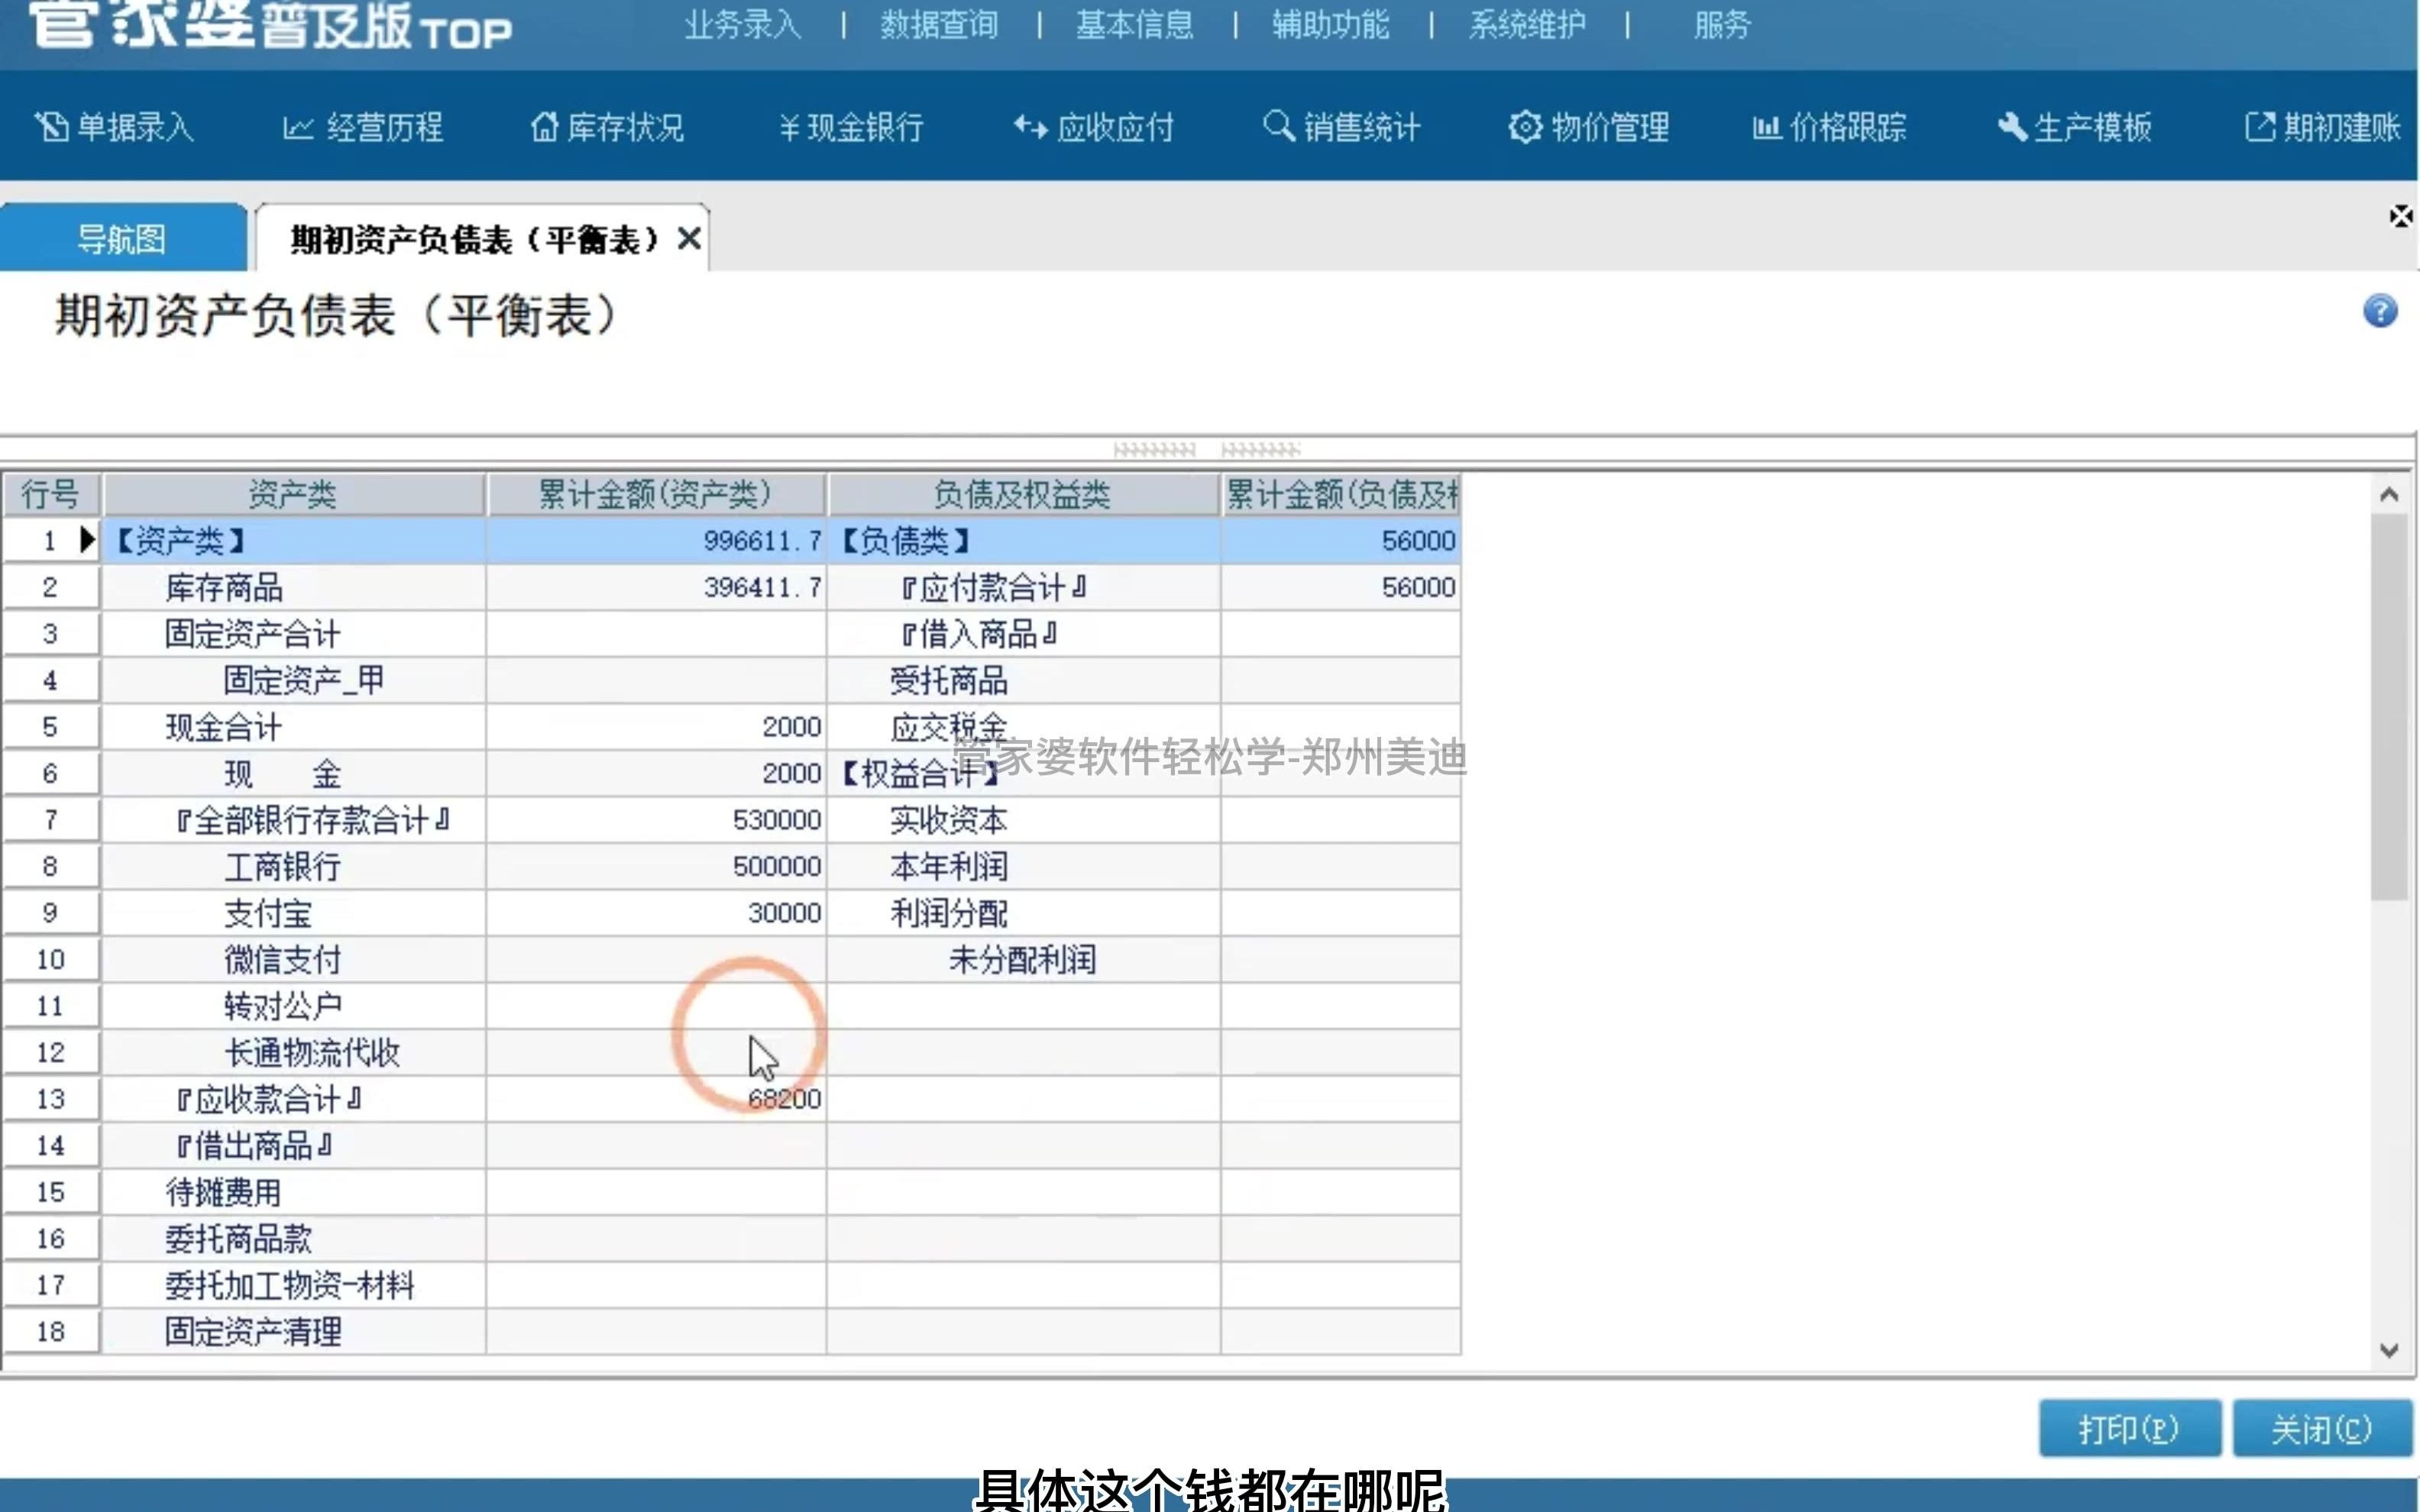
Task: Click 【负债类】 cell
Action: [x=1023, y=541]
